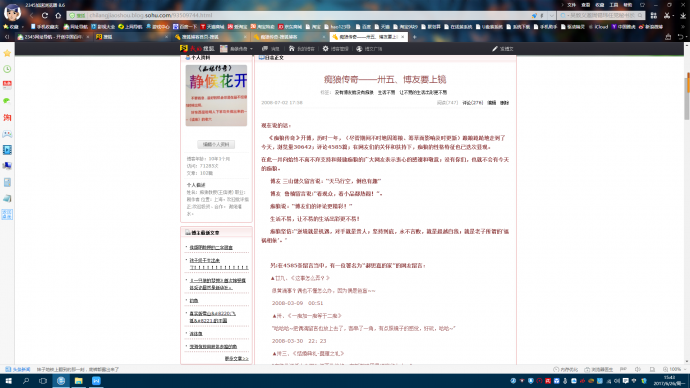
Task: Open the 工具 menu
Action: (614, 5)
